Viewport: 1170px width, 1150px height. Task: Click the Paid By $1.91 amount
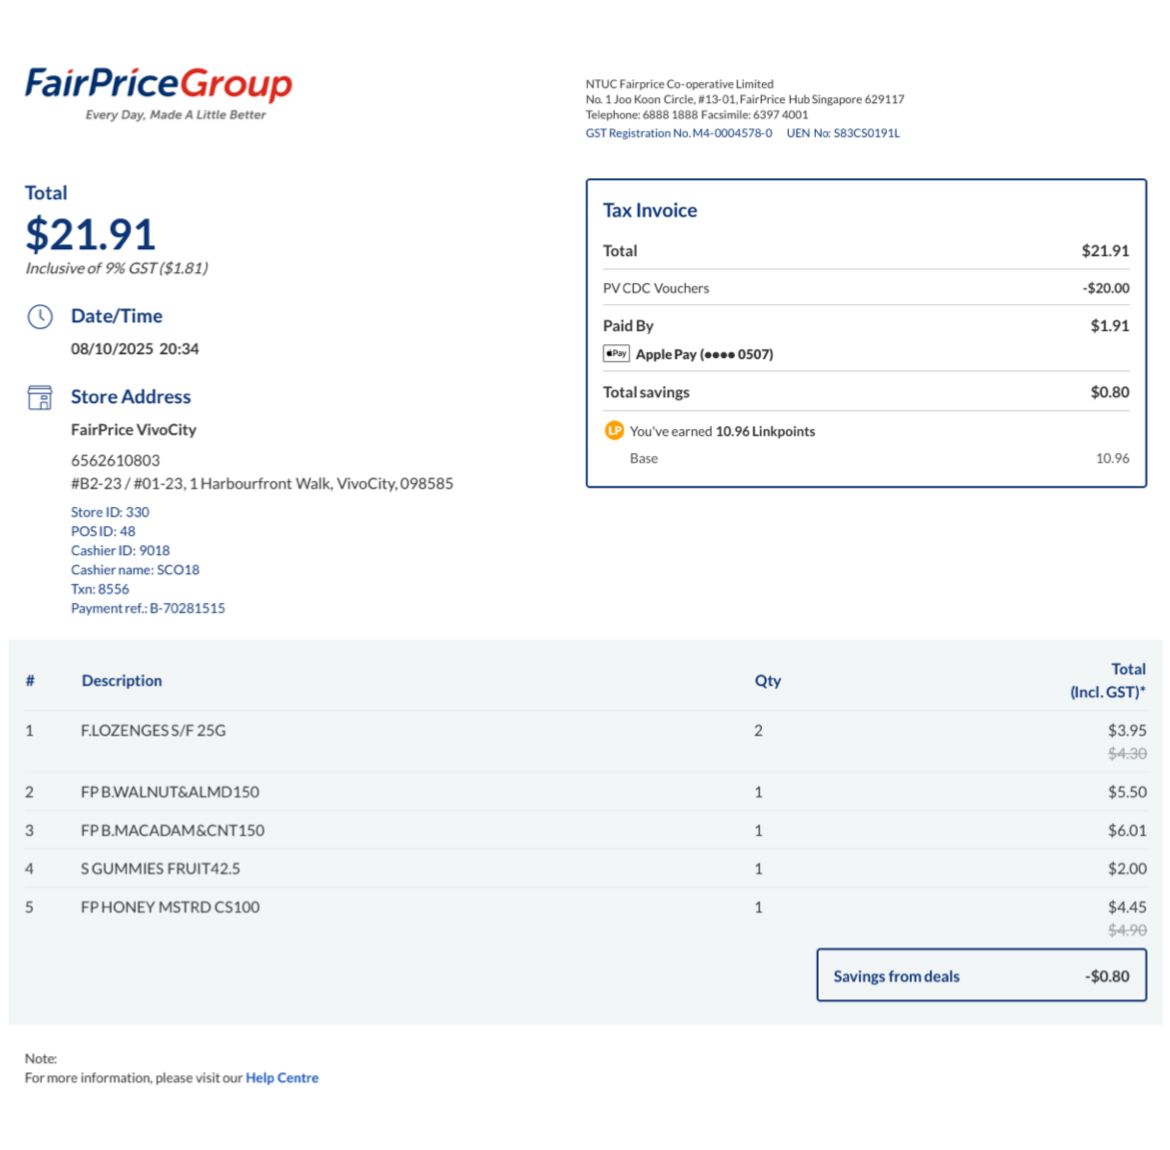click(x=1110, y=325)
